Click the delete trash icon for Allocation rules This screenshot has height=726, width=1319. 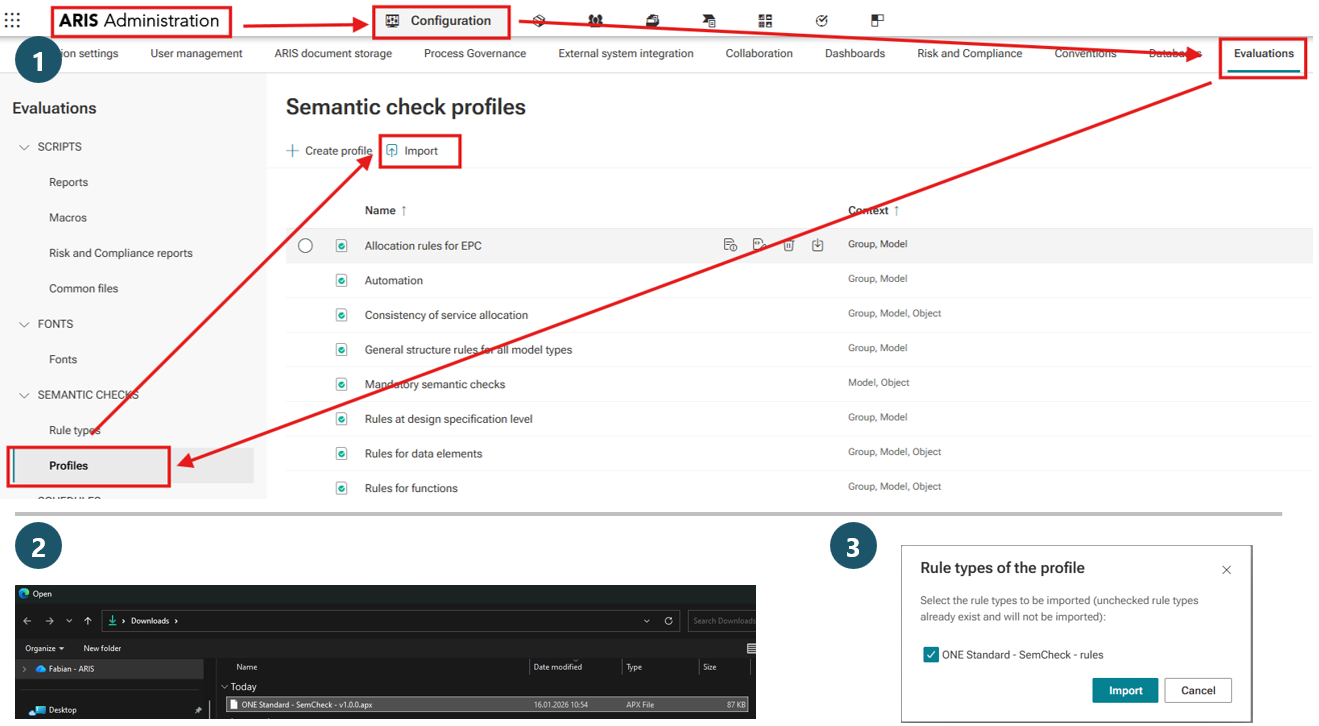(x=788, y=245)
